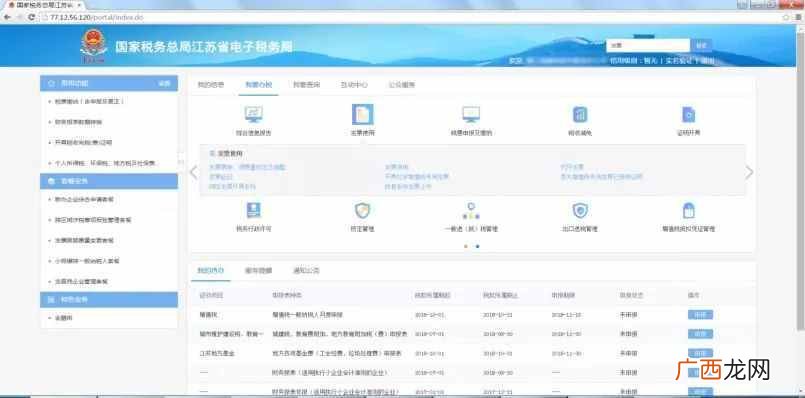Switch to the 互动中心 tab
Image resolution: width=805 pixels, height=398 pixels.
[x=354, y=85]
